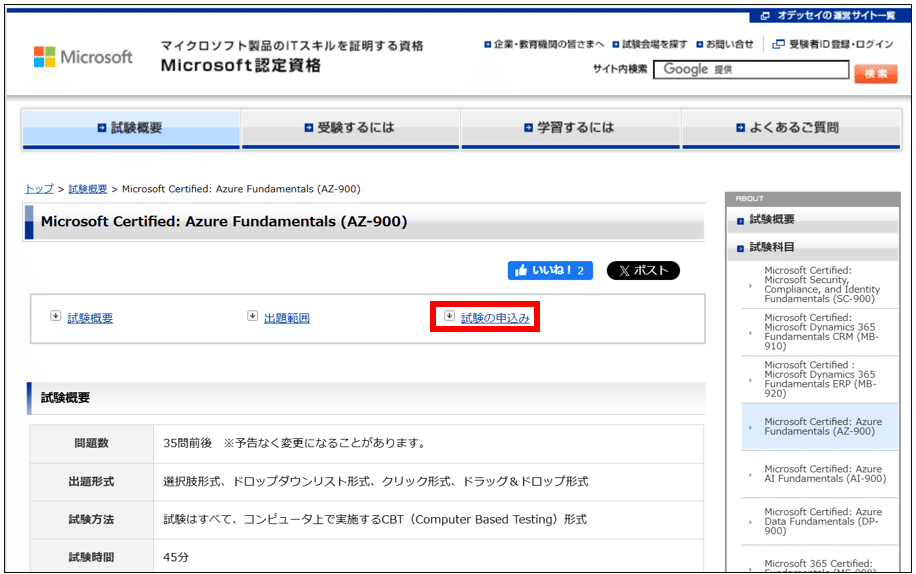The image size is (916, 574).
Task: Click the Microsoft logo
Action: click(83, 57)
